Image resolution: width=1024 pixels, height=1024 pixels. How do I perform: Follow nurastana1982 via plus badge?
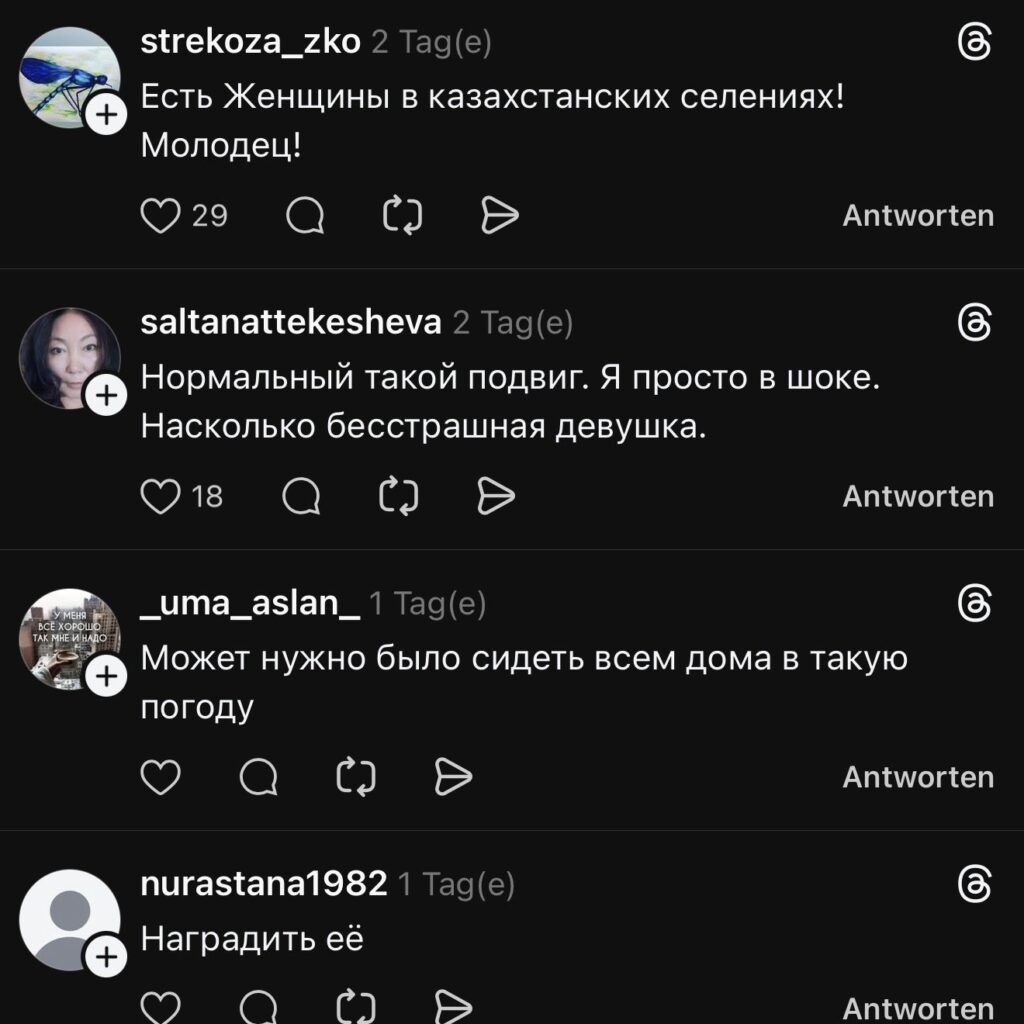[x=106, y=957]
